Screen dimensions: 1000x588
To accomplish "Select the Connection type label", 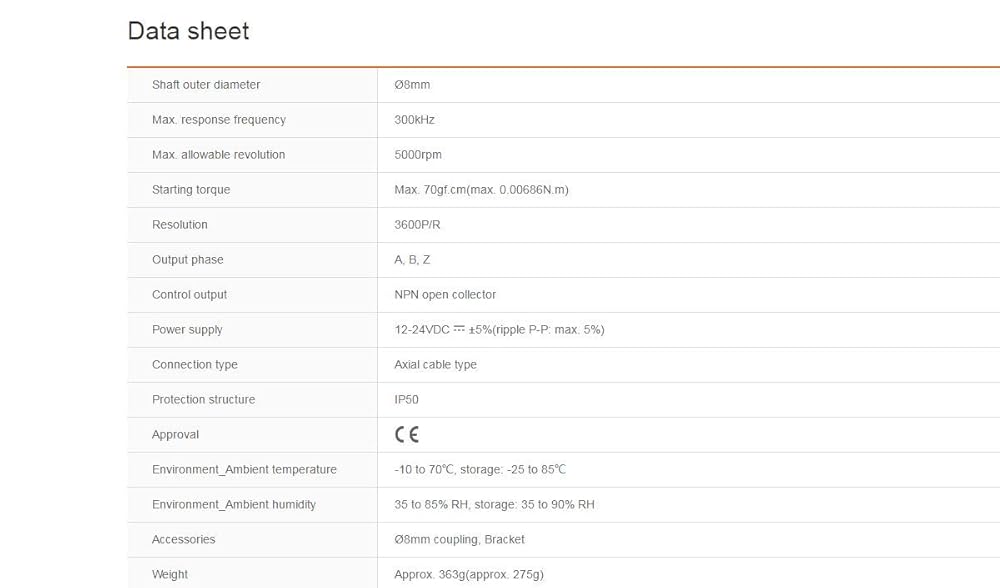I will 195,365.
